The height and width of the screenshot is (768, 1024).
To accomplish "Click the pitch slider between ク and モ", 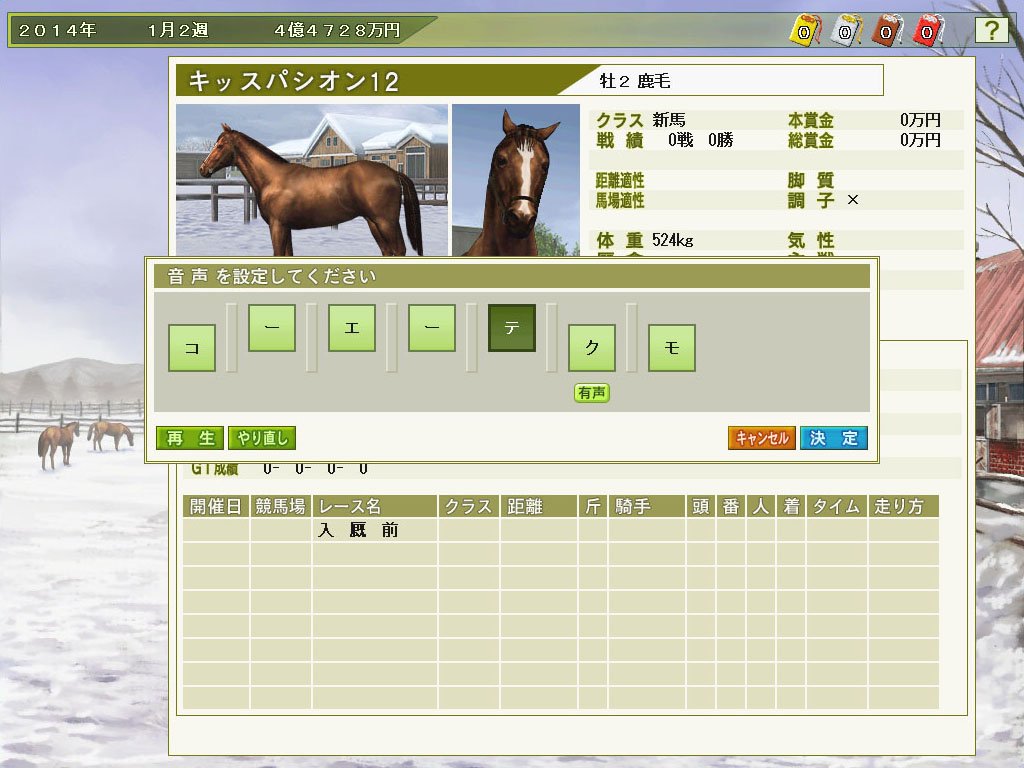I will tap(632, 338).
